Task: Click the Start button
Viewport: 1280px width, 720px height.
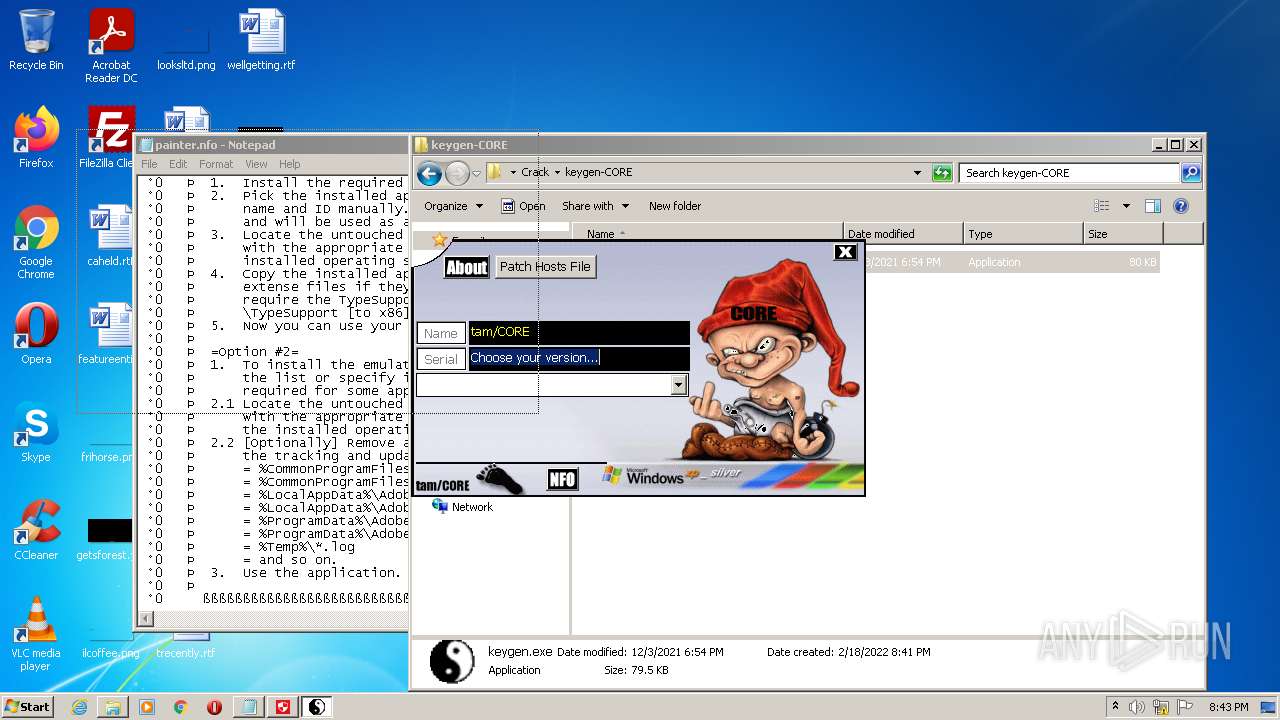Action: pyautogui.click(x=27, y=706)
